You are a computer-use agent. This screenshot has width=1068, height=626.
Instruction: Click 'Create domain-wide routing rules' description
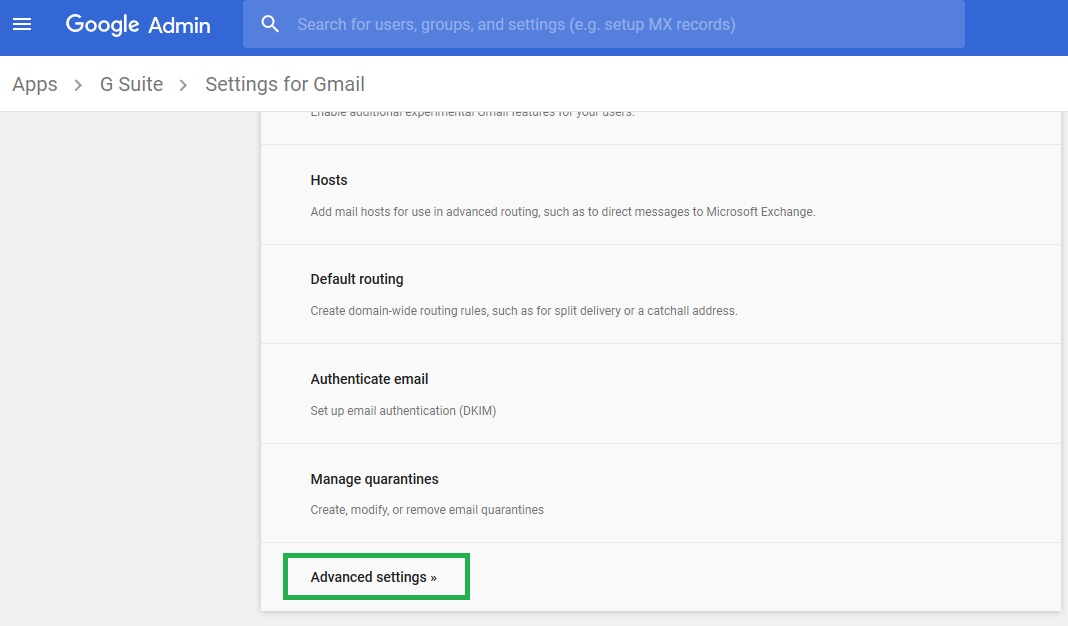coord(524,311)
